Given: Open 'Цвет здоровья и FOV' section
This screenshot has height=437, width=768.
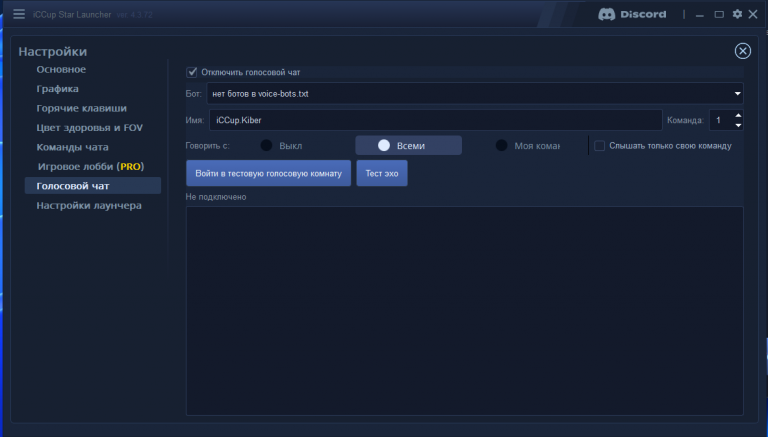Looking at the screenshot, I should pos(90,128).
